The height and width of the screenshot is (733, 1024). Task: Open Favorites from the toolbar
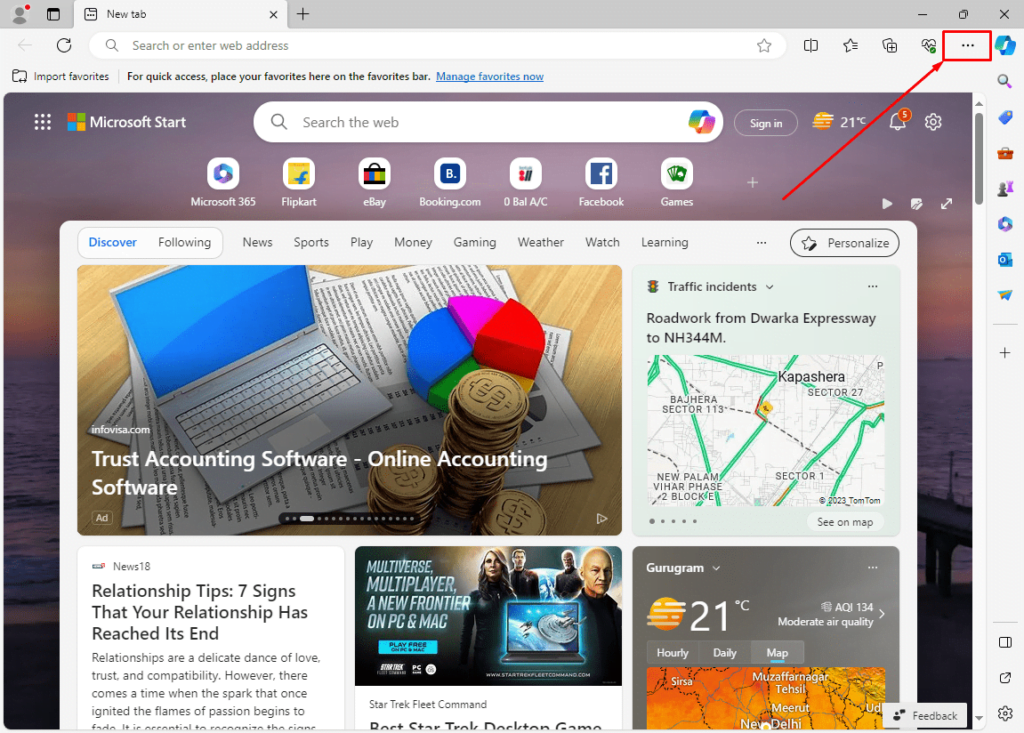[x=849, y=45]
